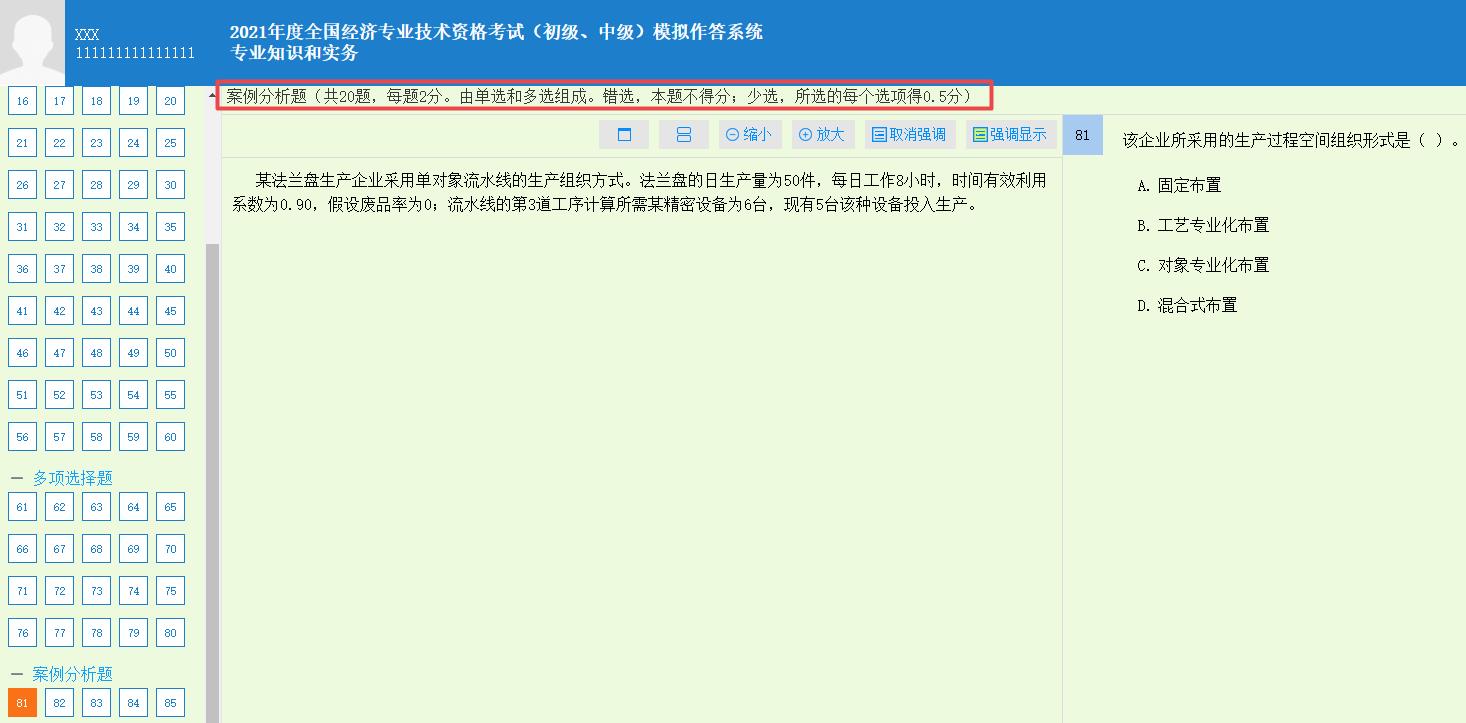Jump to question 33 in the navigator
The image size is (1466, 723).
96,226
